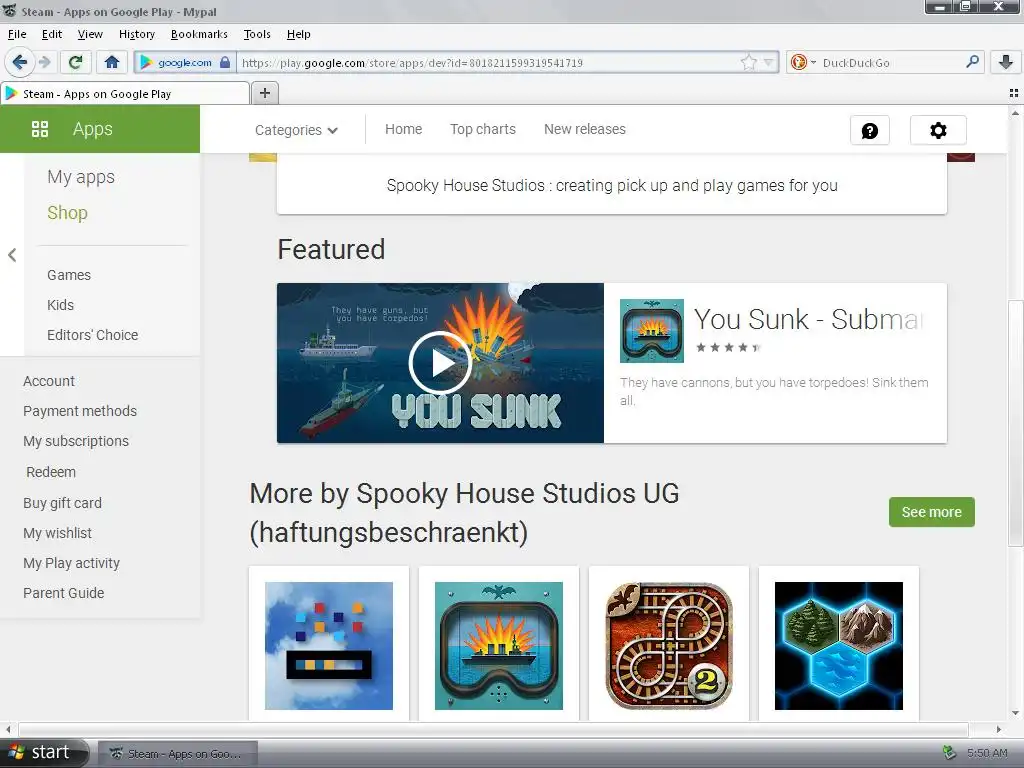
Task: Open Payment methods
Action: pos(80,411)
